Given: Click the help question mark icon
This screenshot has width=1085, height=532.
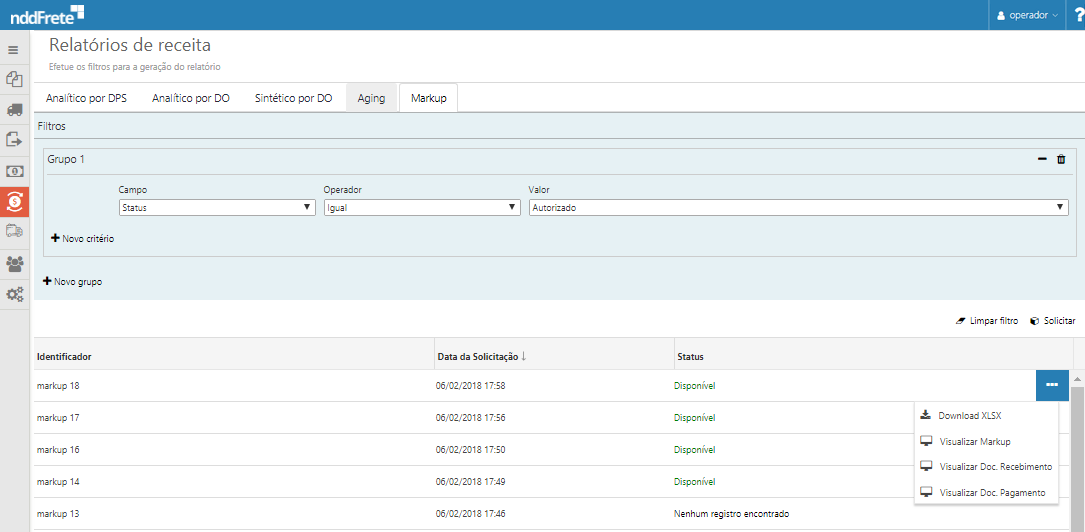Looking at the screenshot, I should tap(1078, 15).
